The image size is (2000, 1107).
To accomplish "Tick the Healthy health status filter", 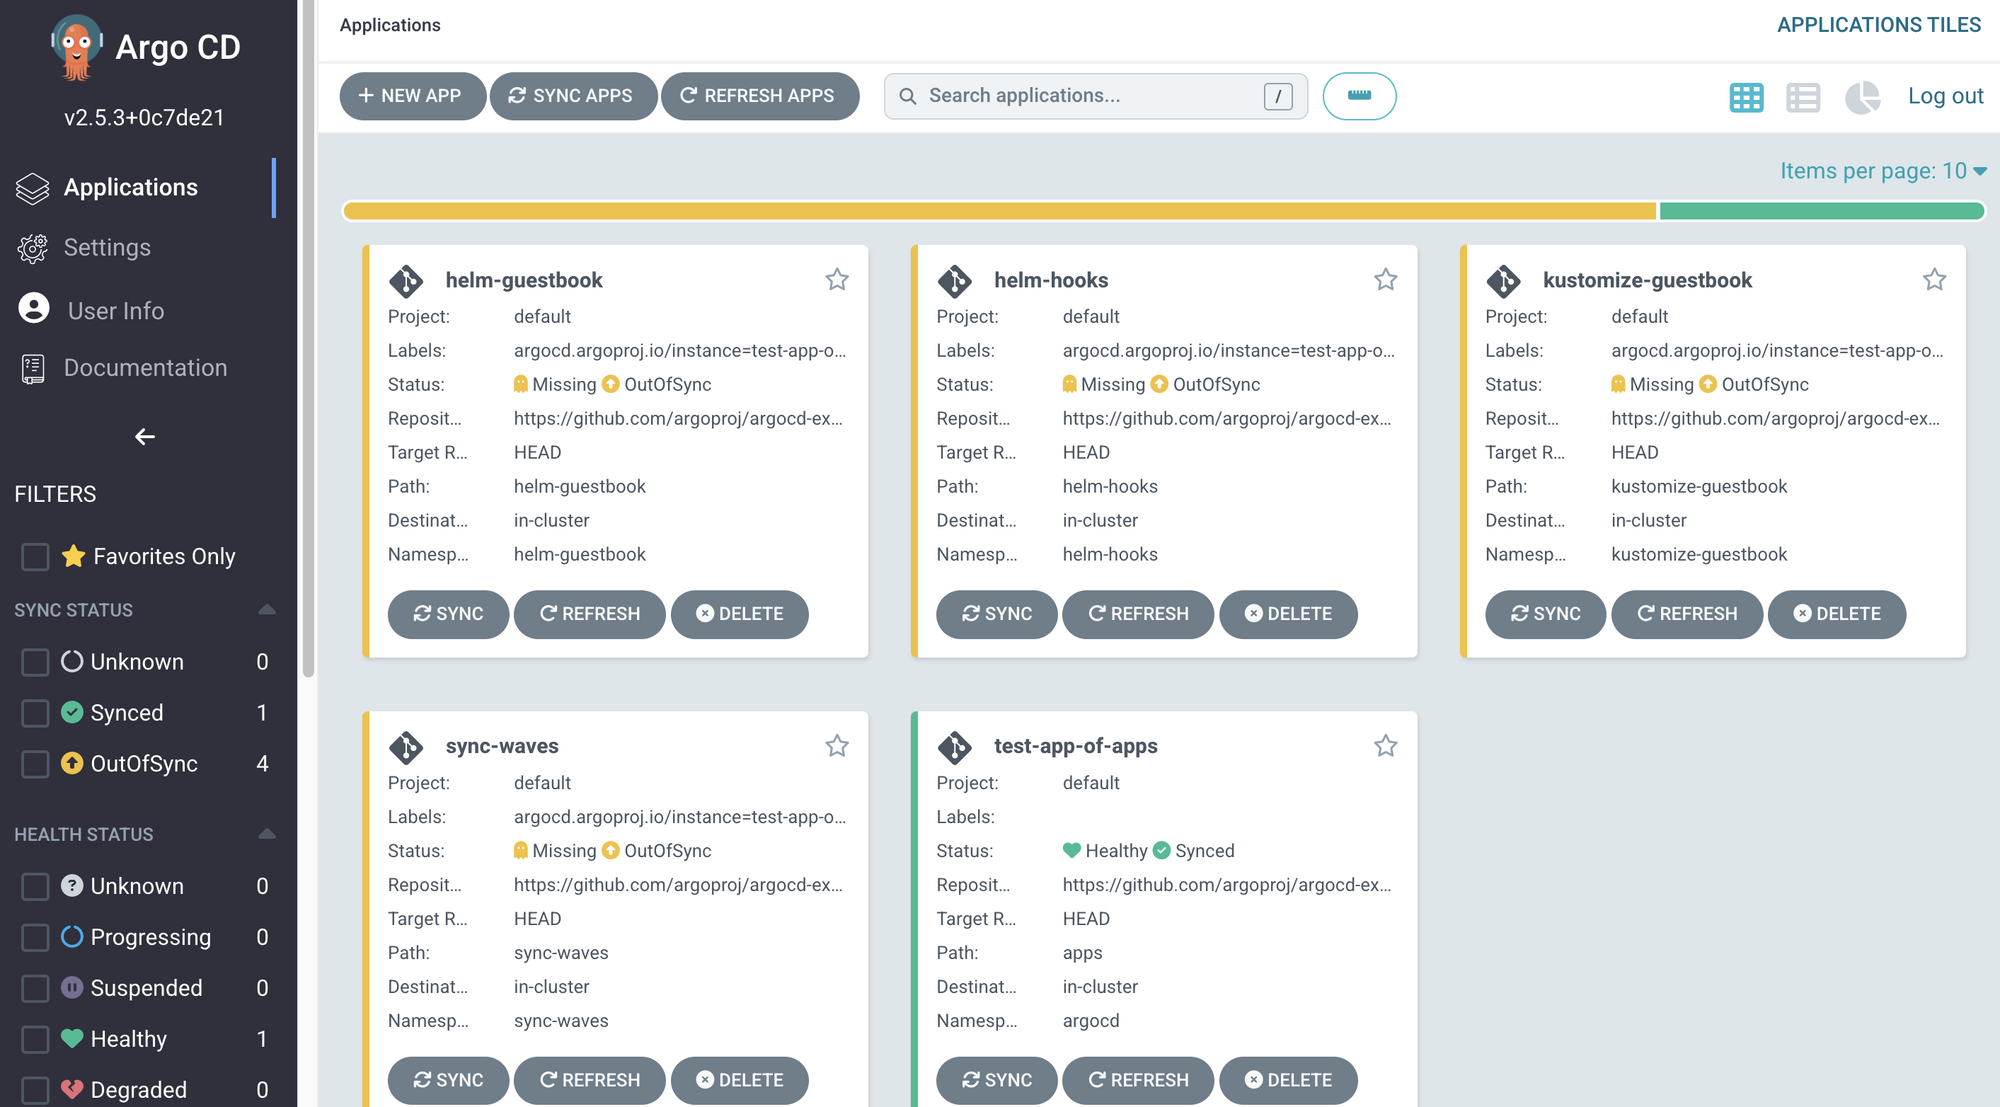I will pos(35,1039).
